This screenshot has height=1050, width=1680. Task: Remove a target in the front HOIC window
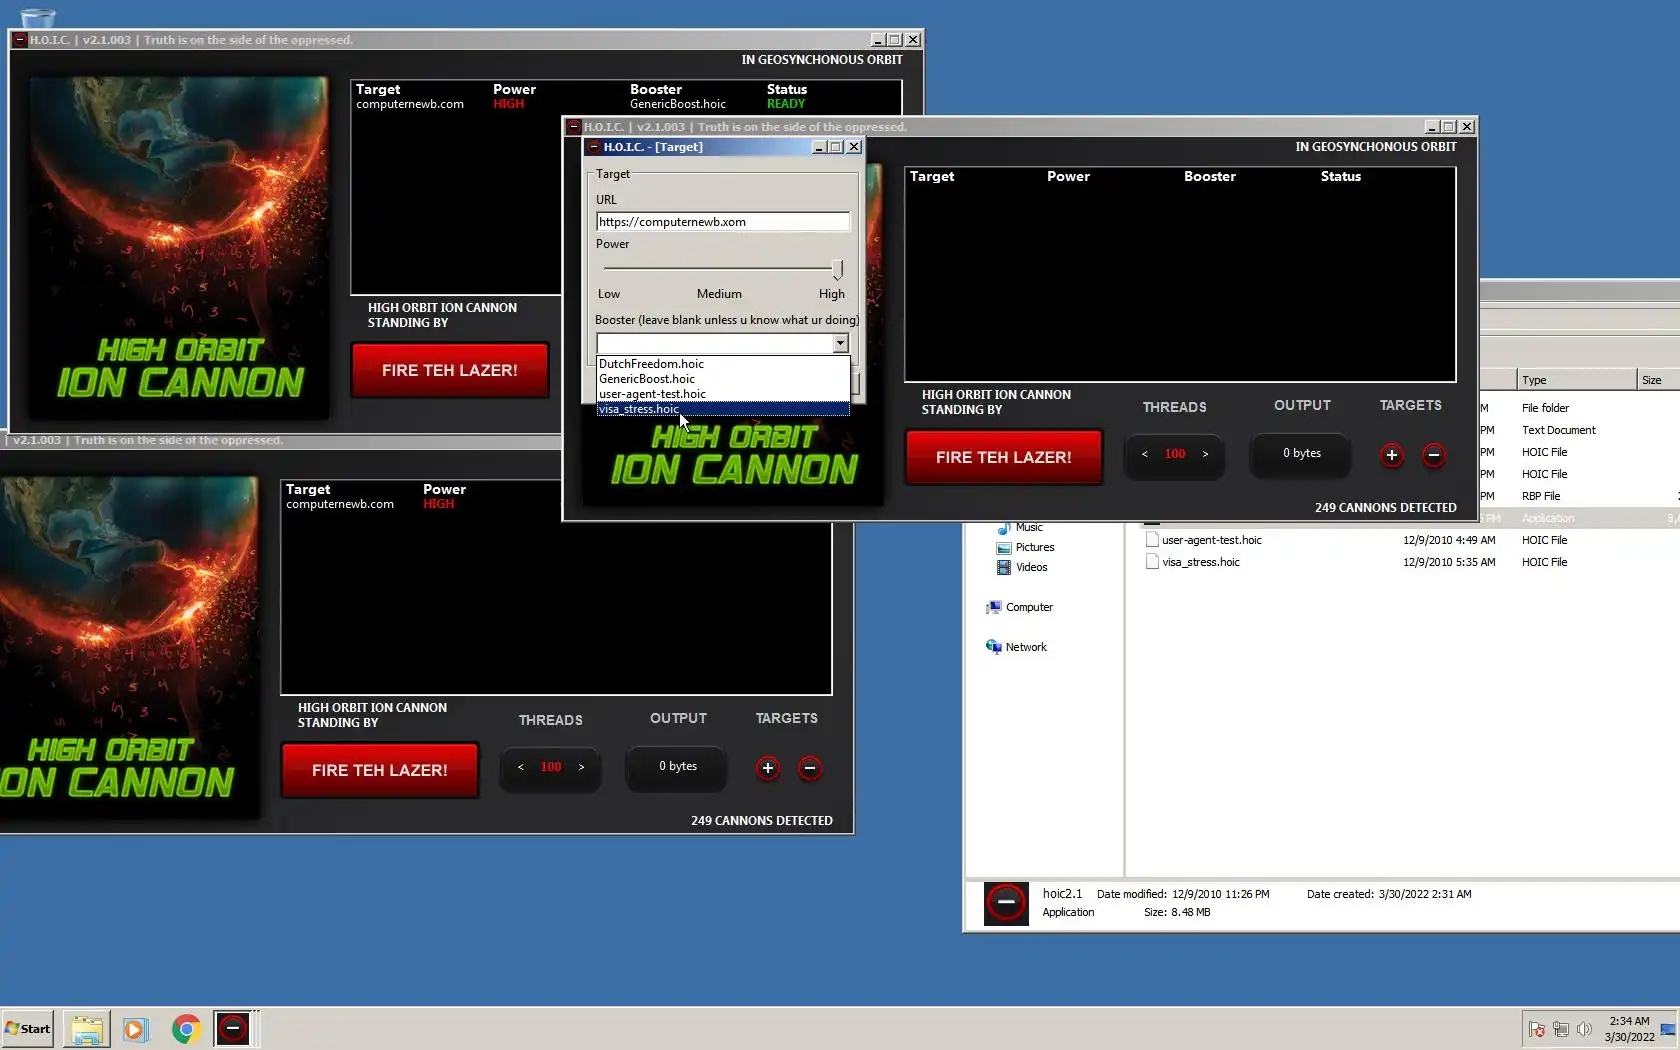tap(1433, 455)
